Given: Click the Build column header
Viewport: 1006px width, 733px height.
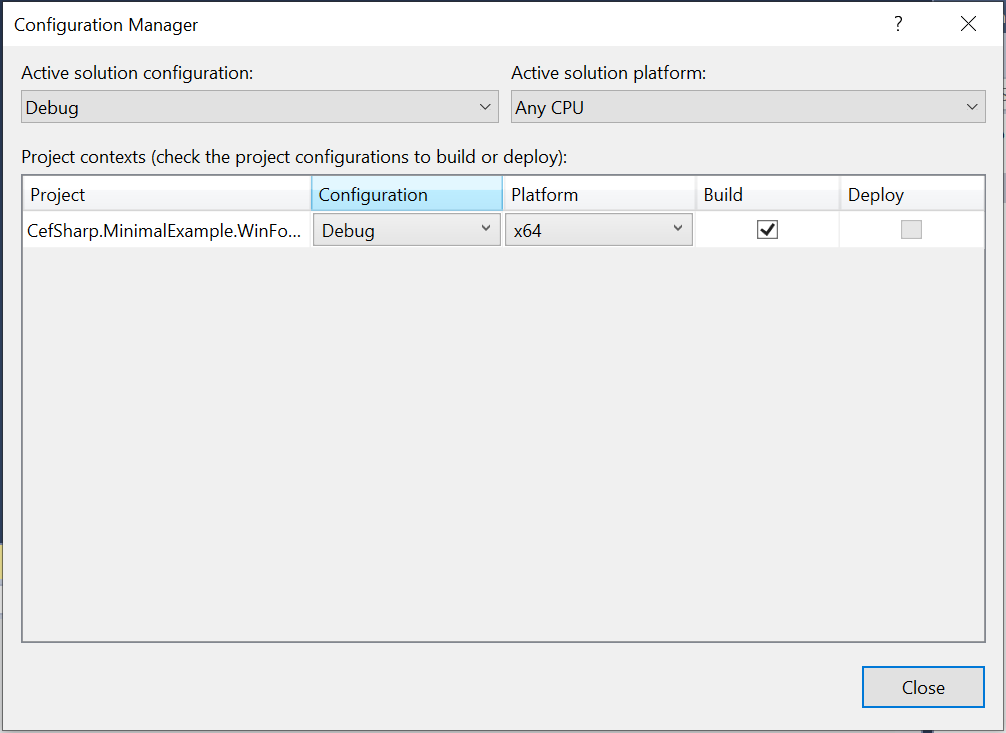Looking at the screenshot, I should (x=766, y=193).
